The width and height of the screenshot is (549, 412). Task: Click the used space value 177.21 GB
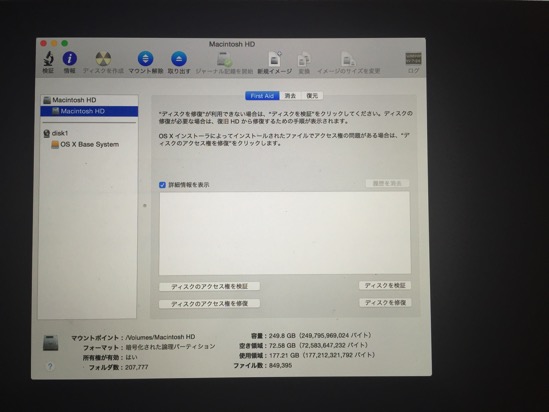click(x=284, y=356)
